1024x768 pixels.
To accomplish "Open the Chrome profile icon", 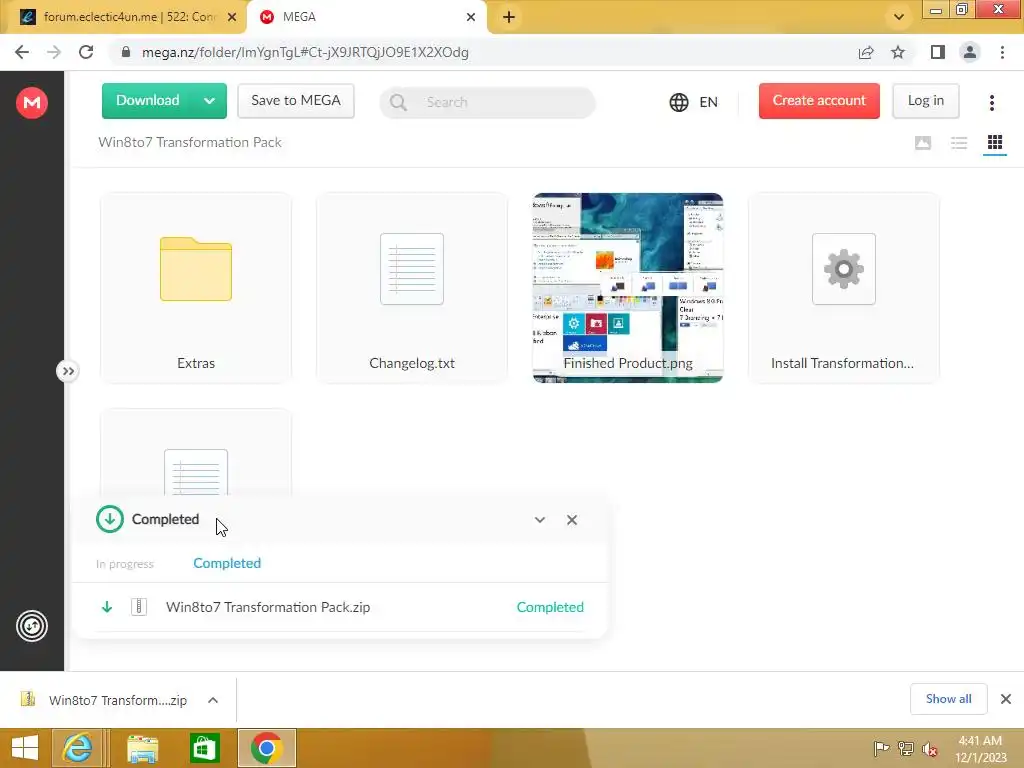I will click(x=970, y=52).
